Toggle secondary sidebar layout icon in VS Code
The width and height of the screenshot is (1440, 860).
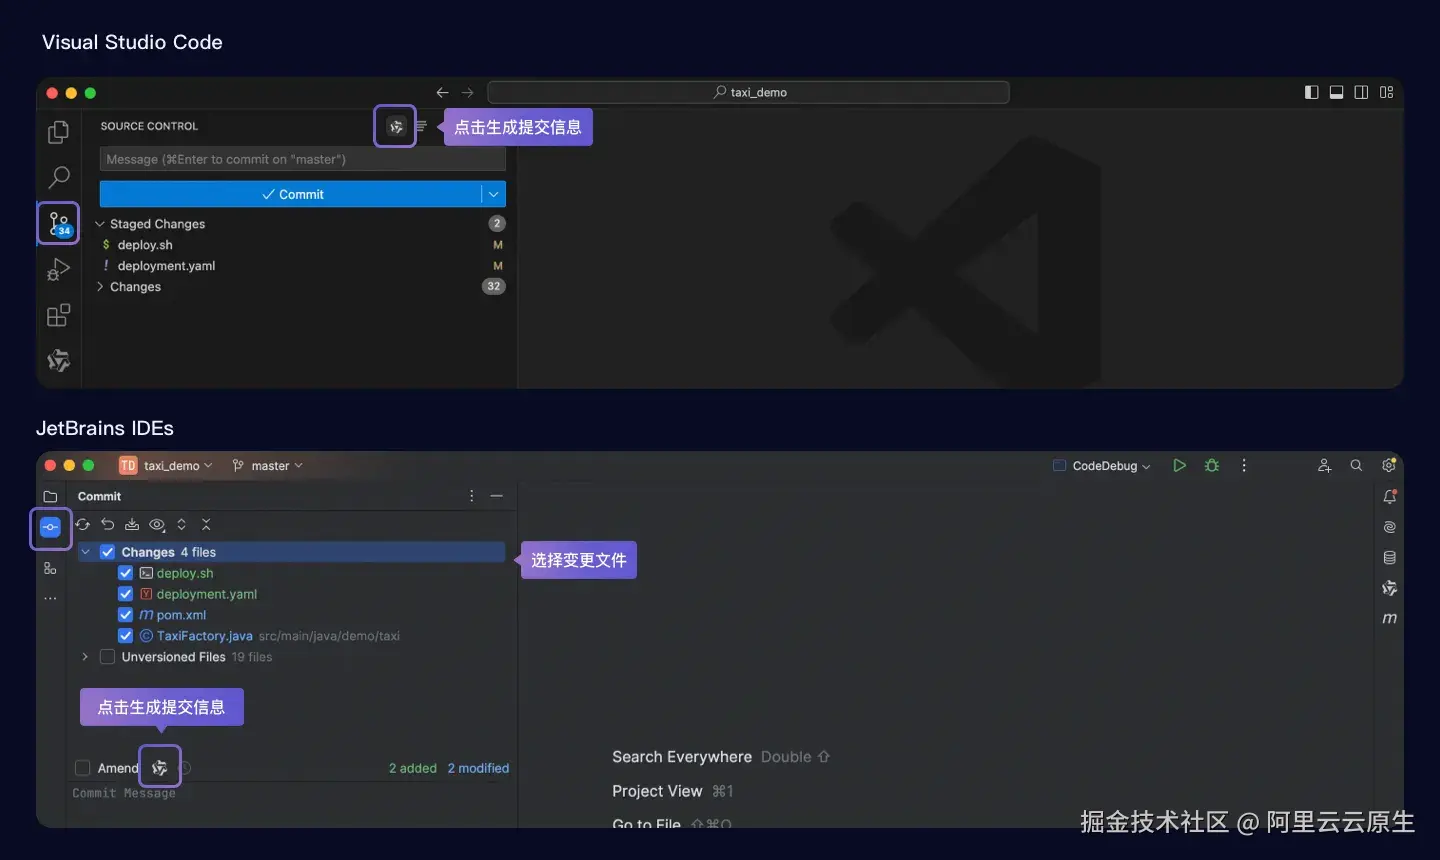pos(1361,92)
